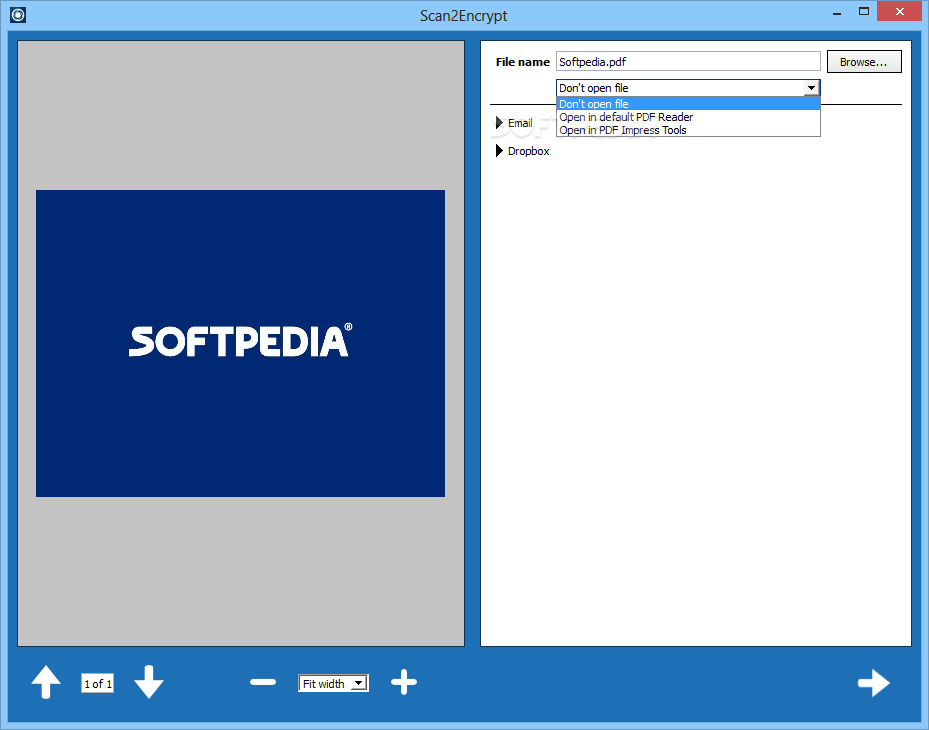The height and width of the screenshot is (730, 929).
Task: Zoom out with the minus icon
Action: pyautogui.click(x=262, y=682)
